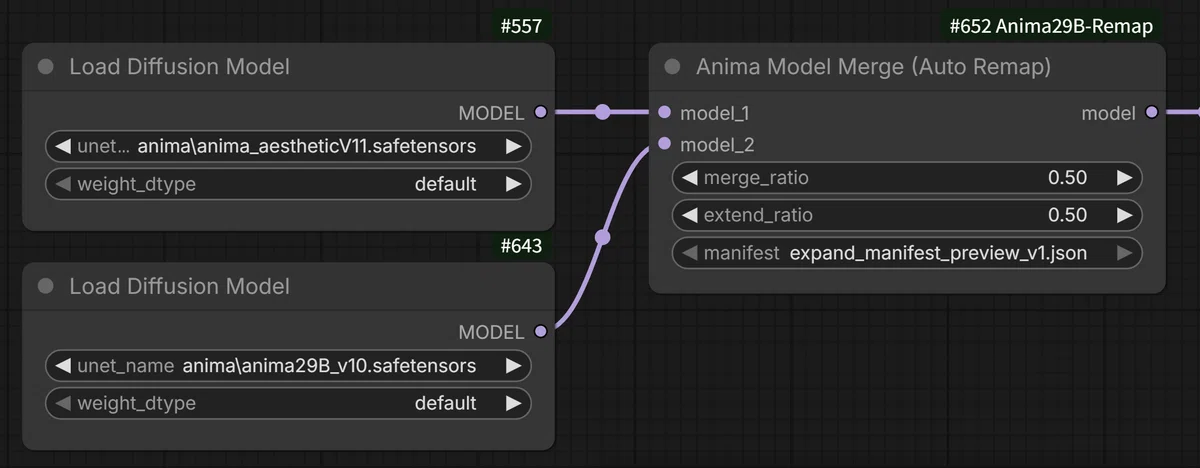The height and width of the screenshot is (468, 1200).
Task: Open weight_dtype dropdown in node #643
Action: click(288, 403)
